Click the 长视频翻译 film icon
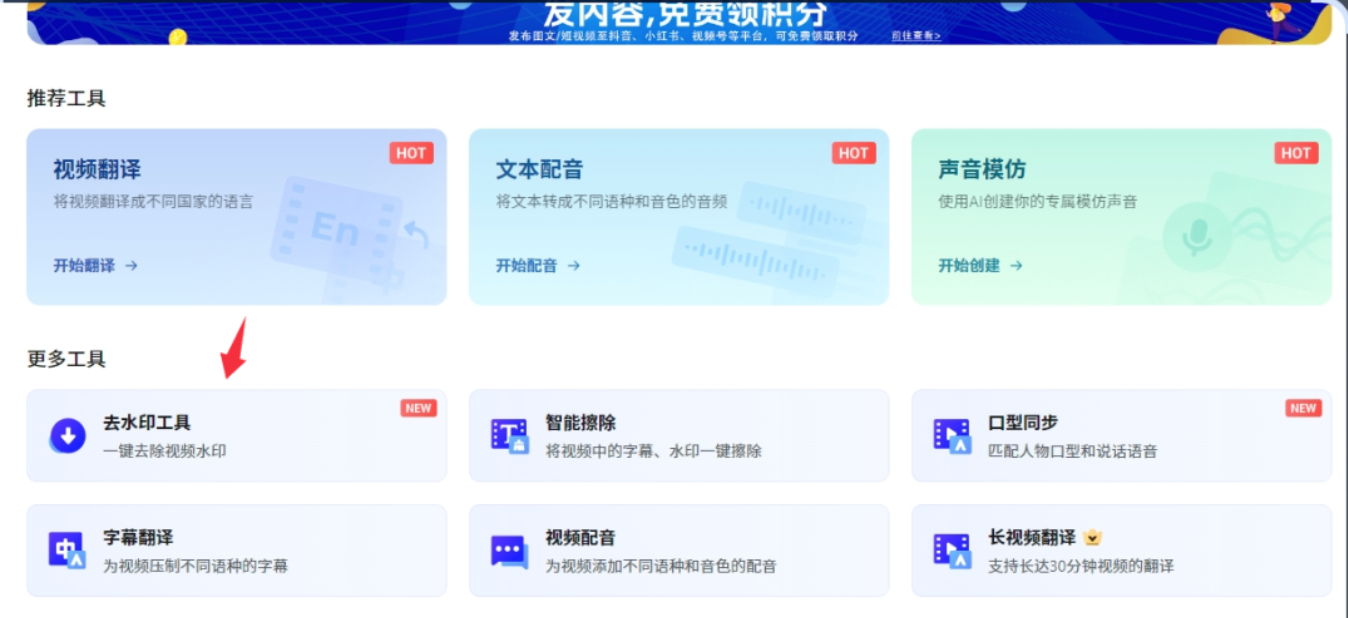Image resolution: width=1348 pixels, height=618 pixels. tap(952, 551)
